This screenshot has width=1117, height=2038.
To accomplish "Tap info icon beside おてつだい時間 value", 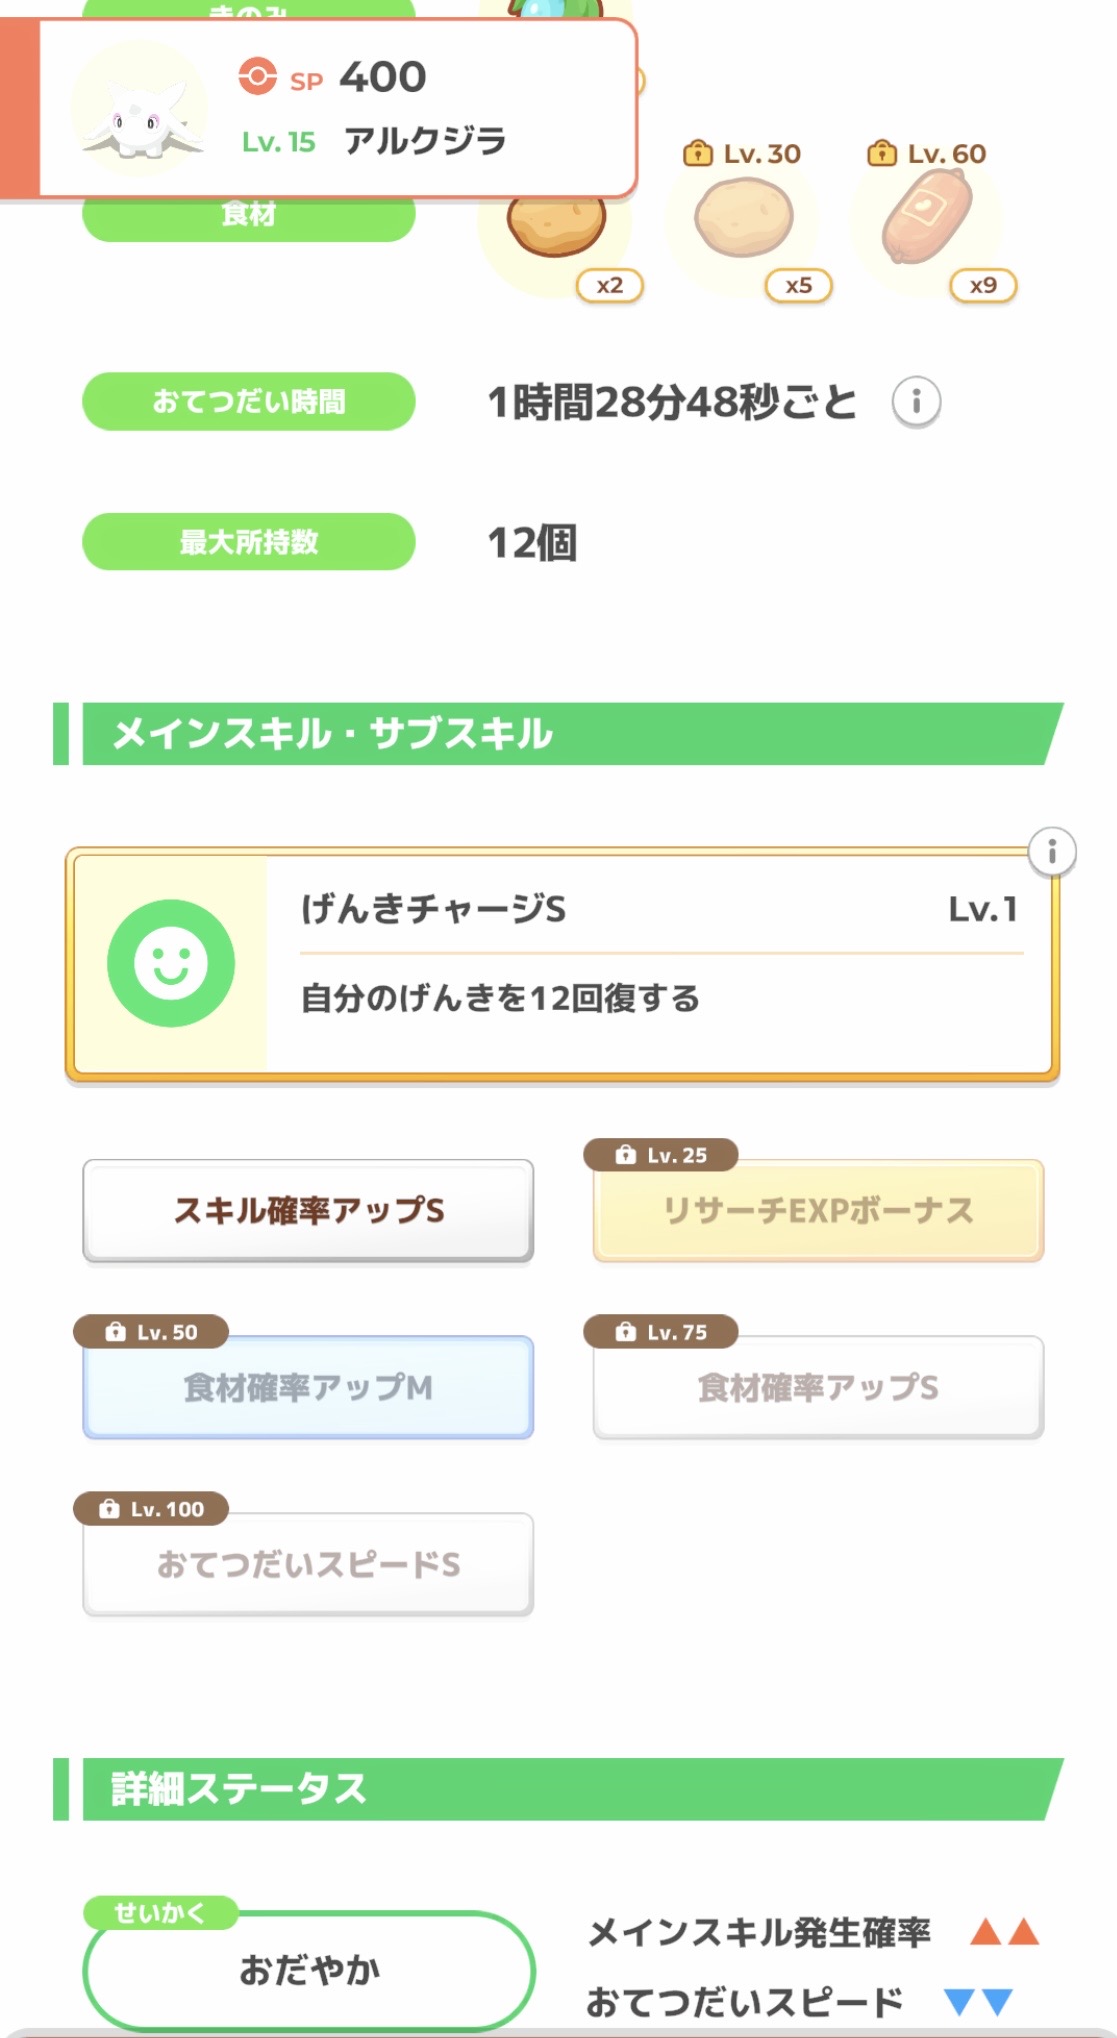I will [915, 402].
